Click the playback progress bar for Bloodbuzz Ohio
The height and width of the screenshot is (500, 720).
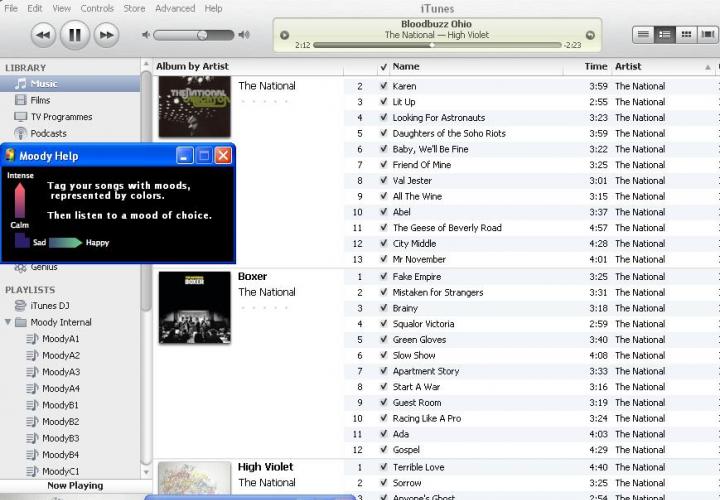pos(437,45)
